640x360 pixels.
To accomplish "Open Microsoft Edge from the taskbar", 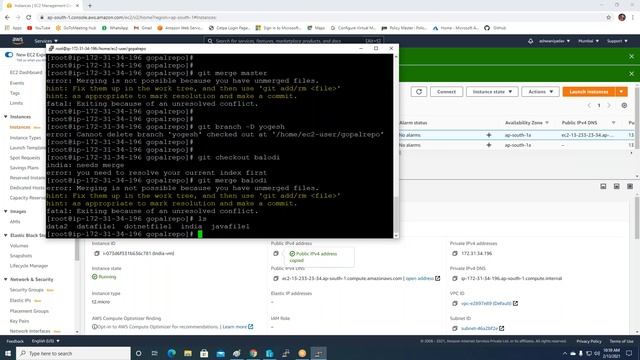I will coord(171,353).
